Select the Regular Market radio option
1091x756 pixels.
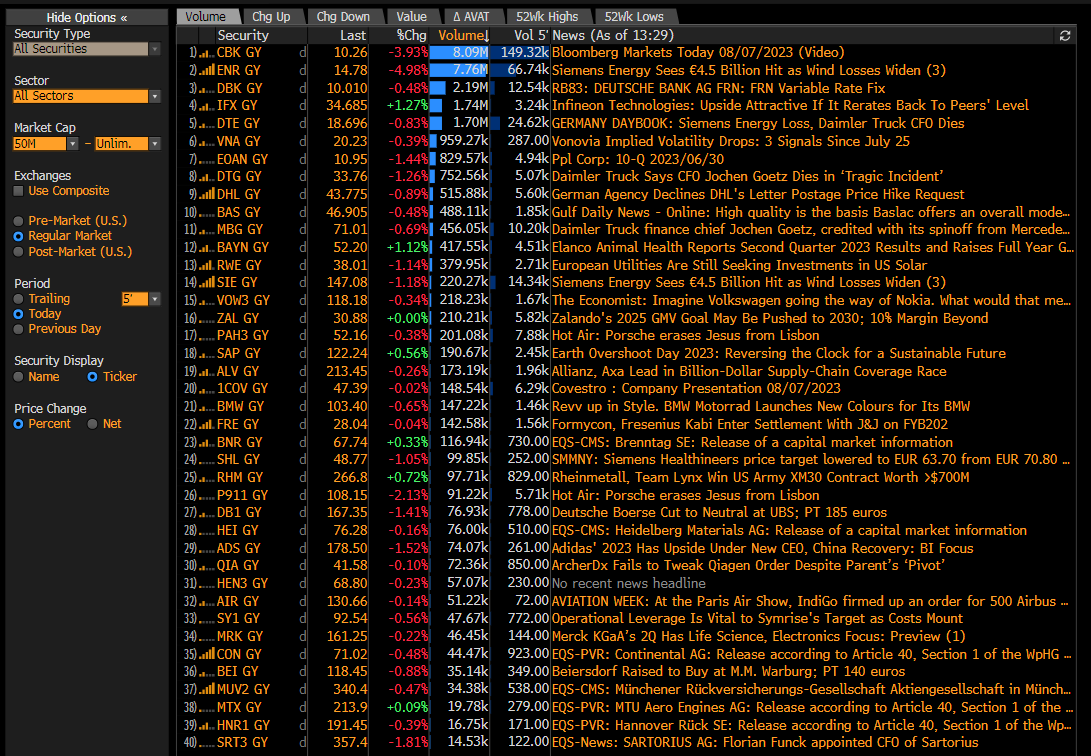(x=19, y=236)
